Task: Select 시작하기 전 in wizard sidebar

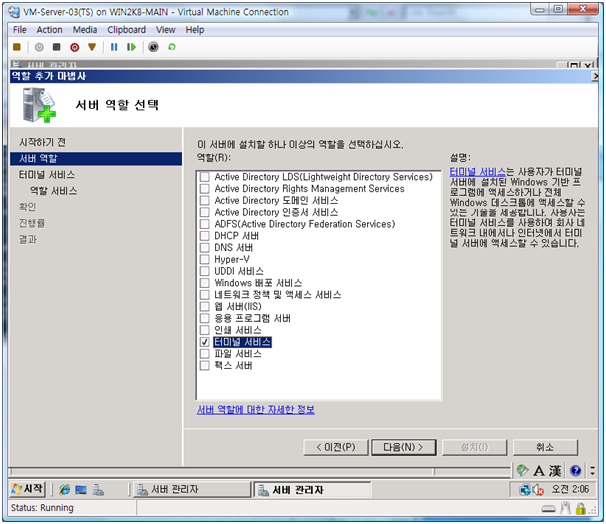Action: point(43,142)
